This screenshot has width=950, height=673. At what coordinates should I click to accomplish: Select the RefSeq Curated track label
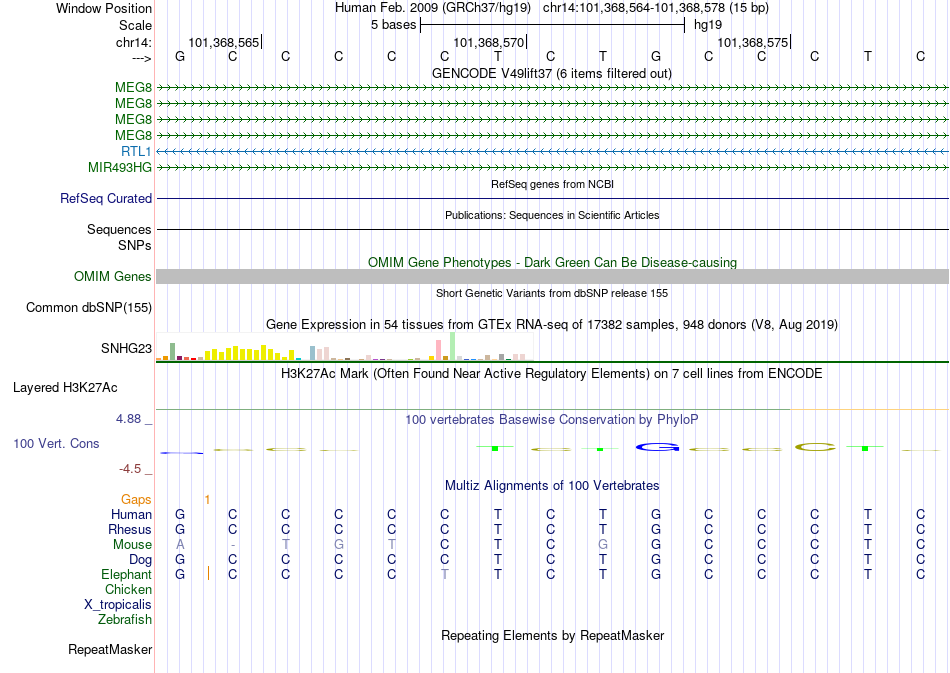pyautogui.click(x=106, y=199)
